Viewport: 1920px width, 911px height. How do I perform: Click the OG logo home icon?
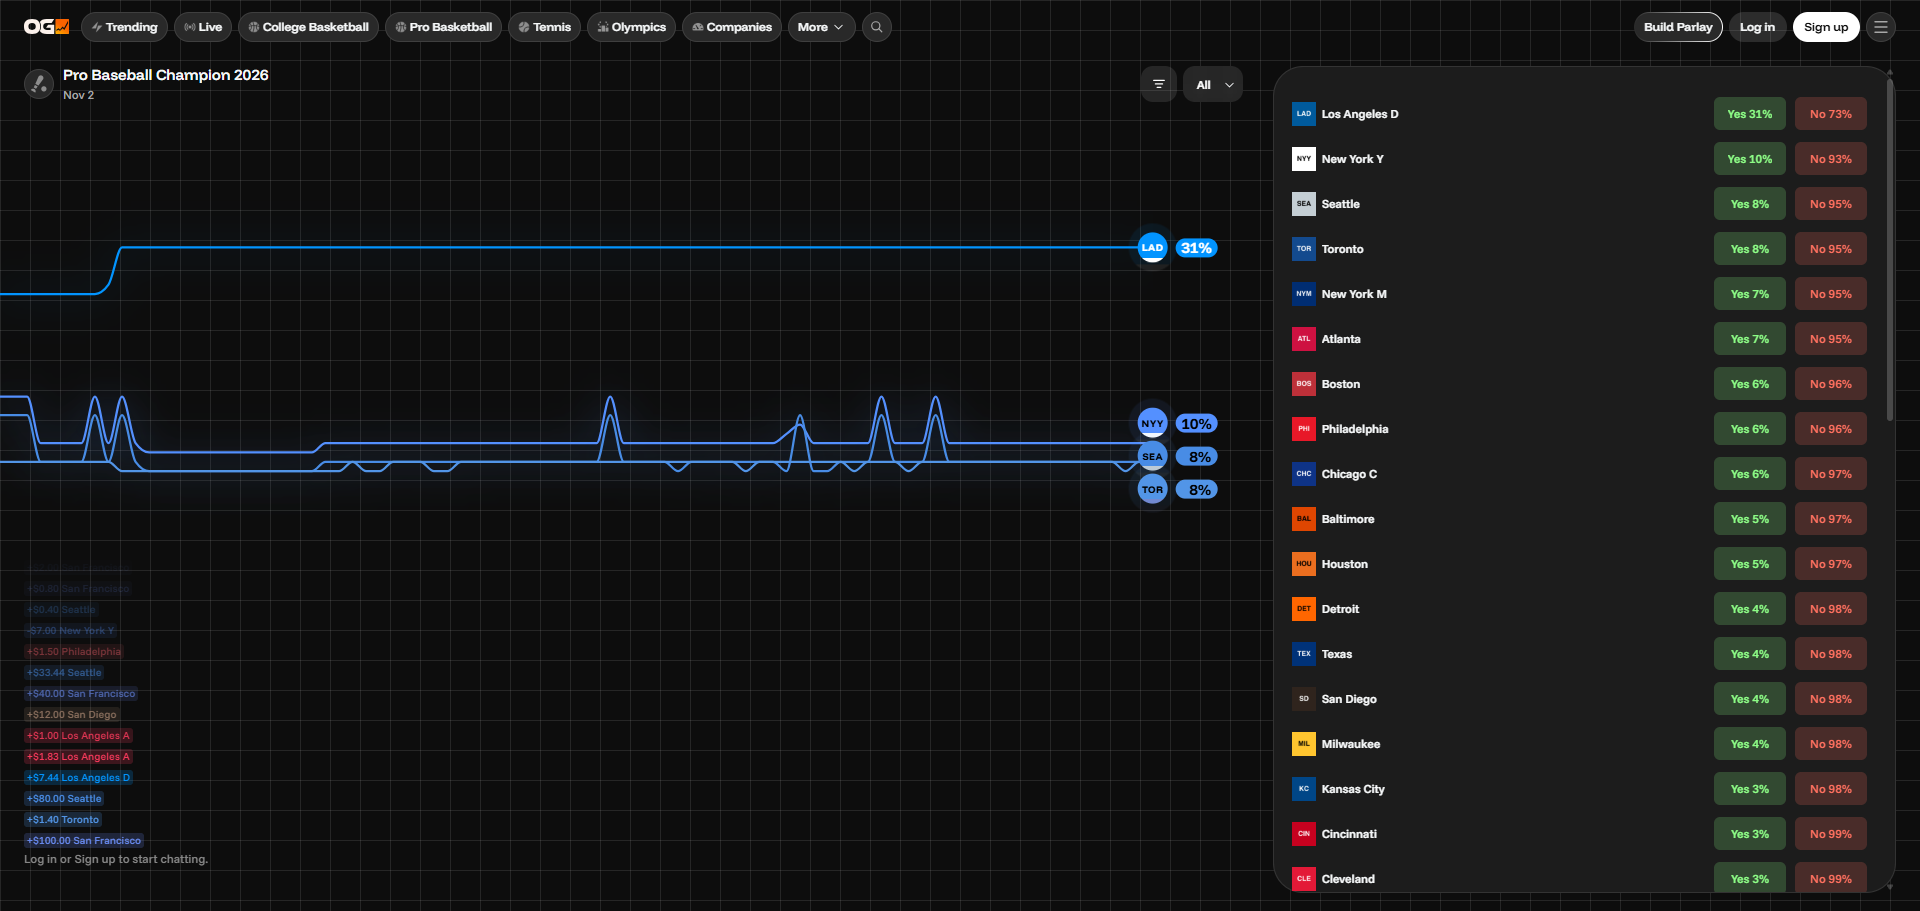pyautogui.click(x=46, y=27)
